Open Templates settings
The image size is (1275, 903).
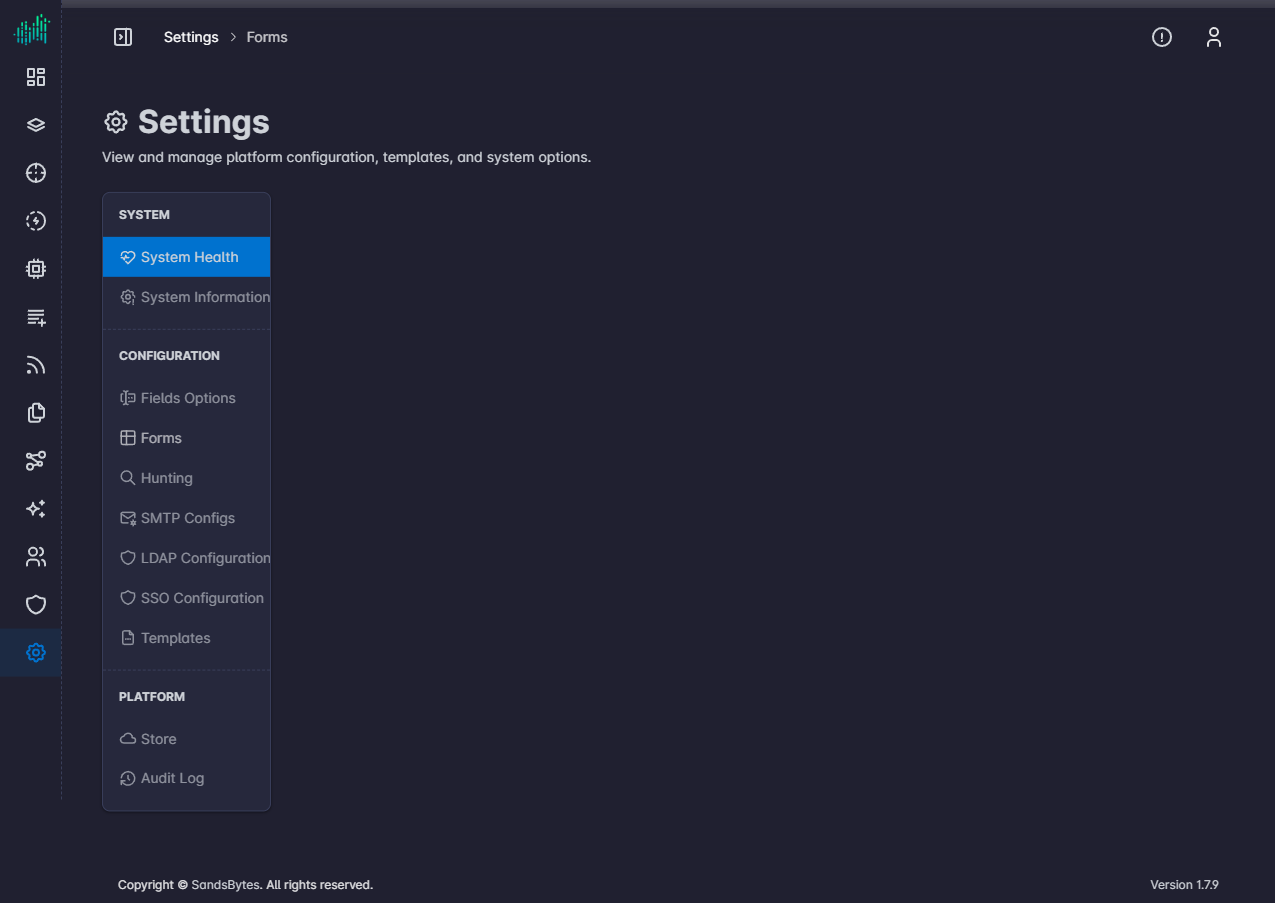point(186,638)
